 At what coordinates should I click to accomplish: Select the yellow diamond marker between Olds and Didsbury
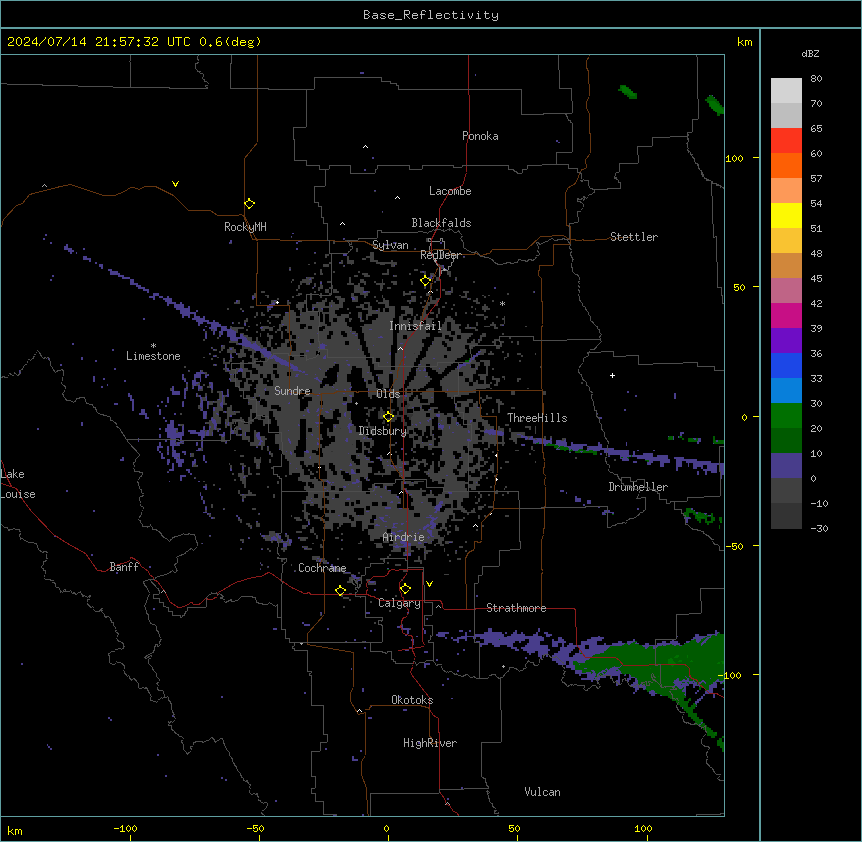tap(389, 417)
